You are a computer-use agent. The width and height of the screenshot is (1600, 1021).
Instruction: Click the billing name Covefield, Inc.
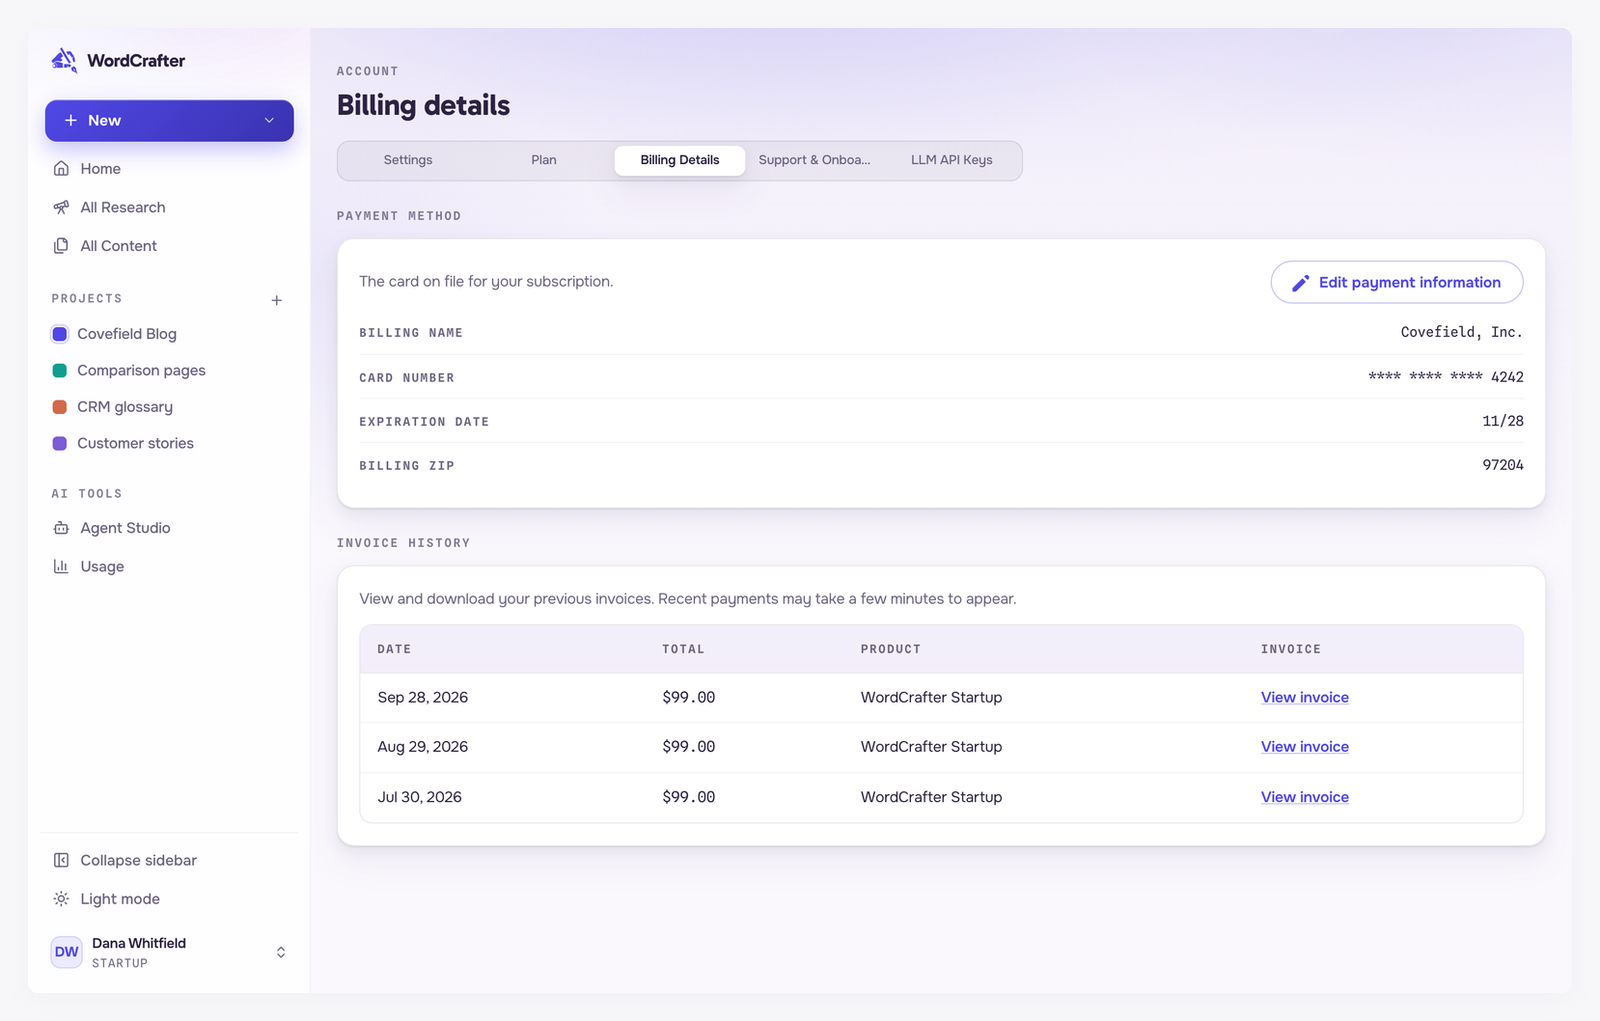tap(1462, 332)
